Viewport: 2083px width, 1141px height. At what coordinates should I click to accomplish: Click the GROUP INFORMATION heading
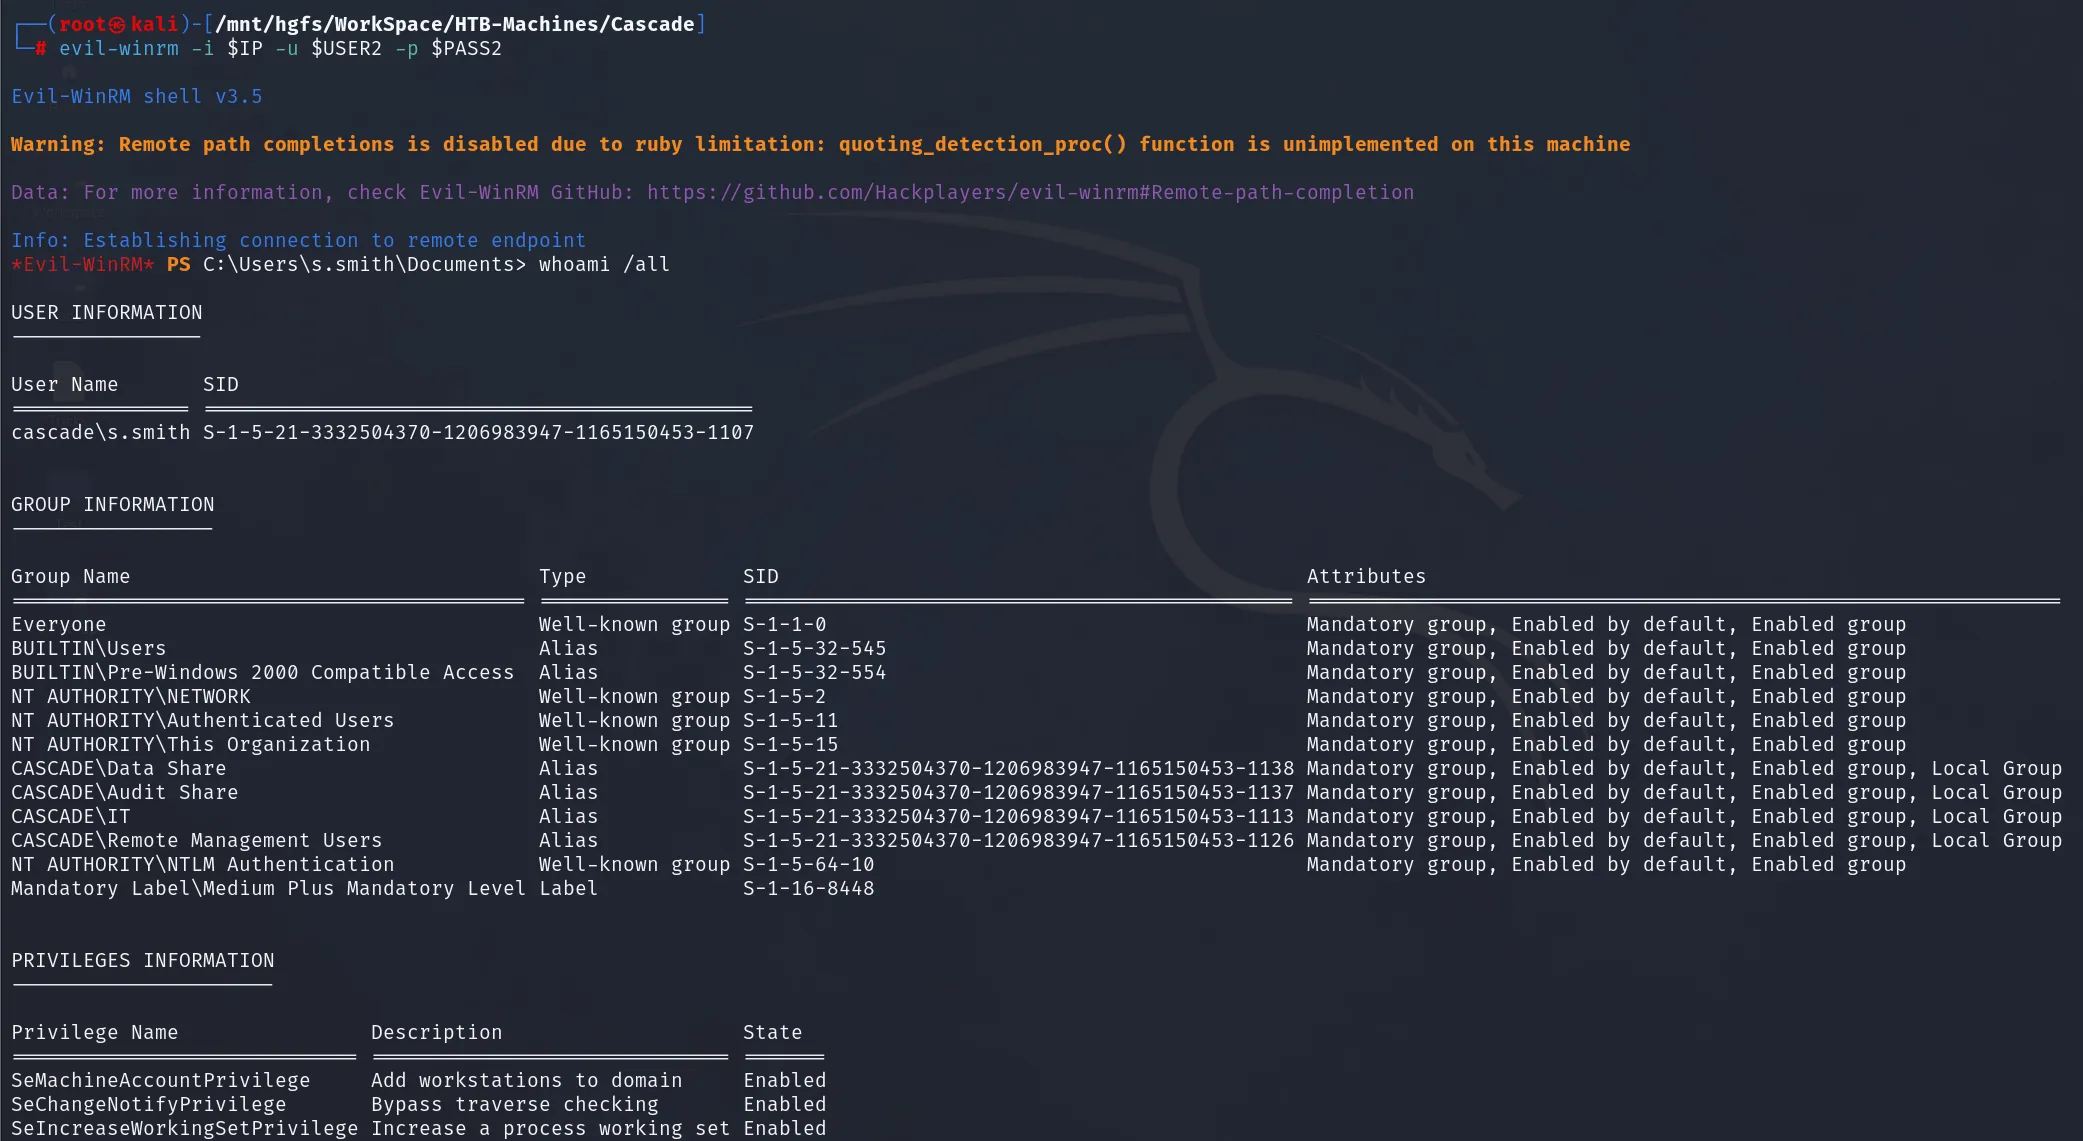[112, 504]
